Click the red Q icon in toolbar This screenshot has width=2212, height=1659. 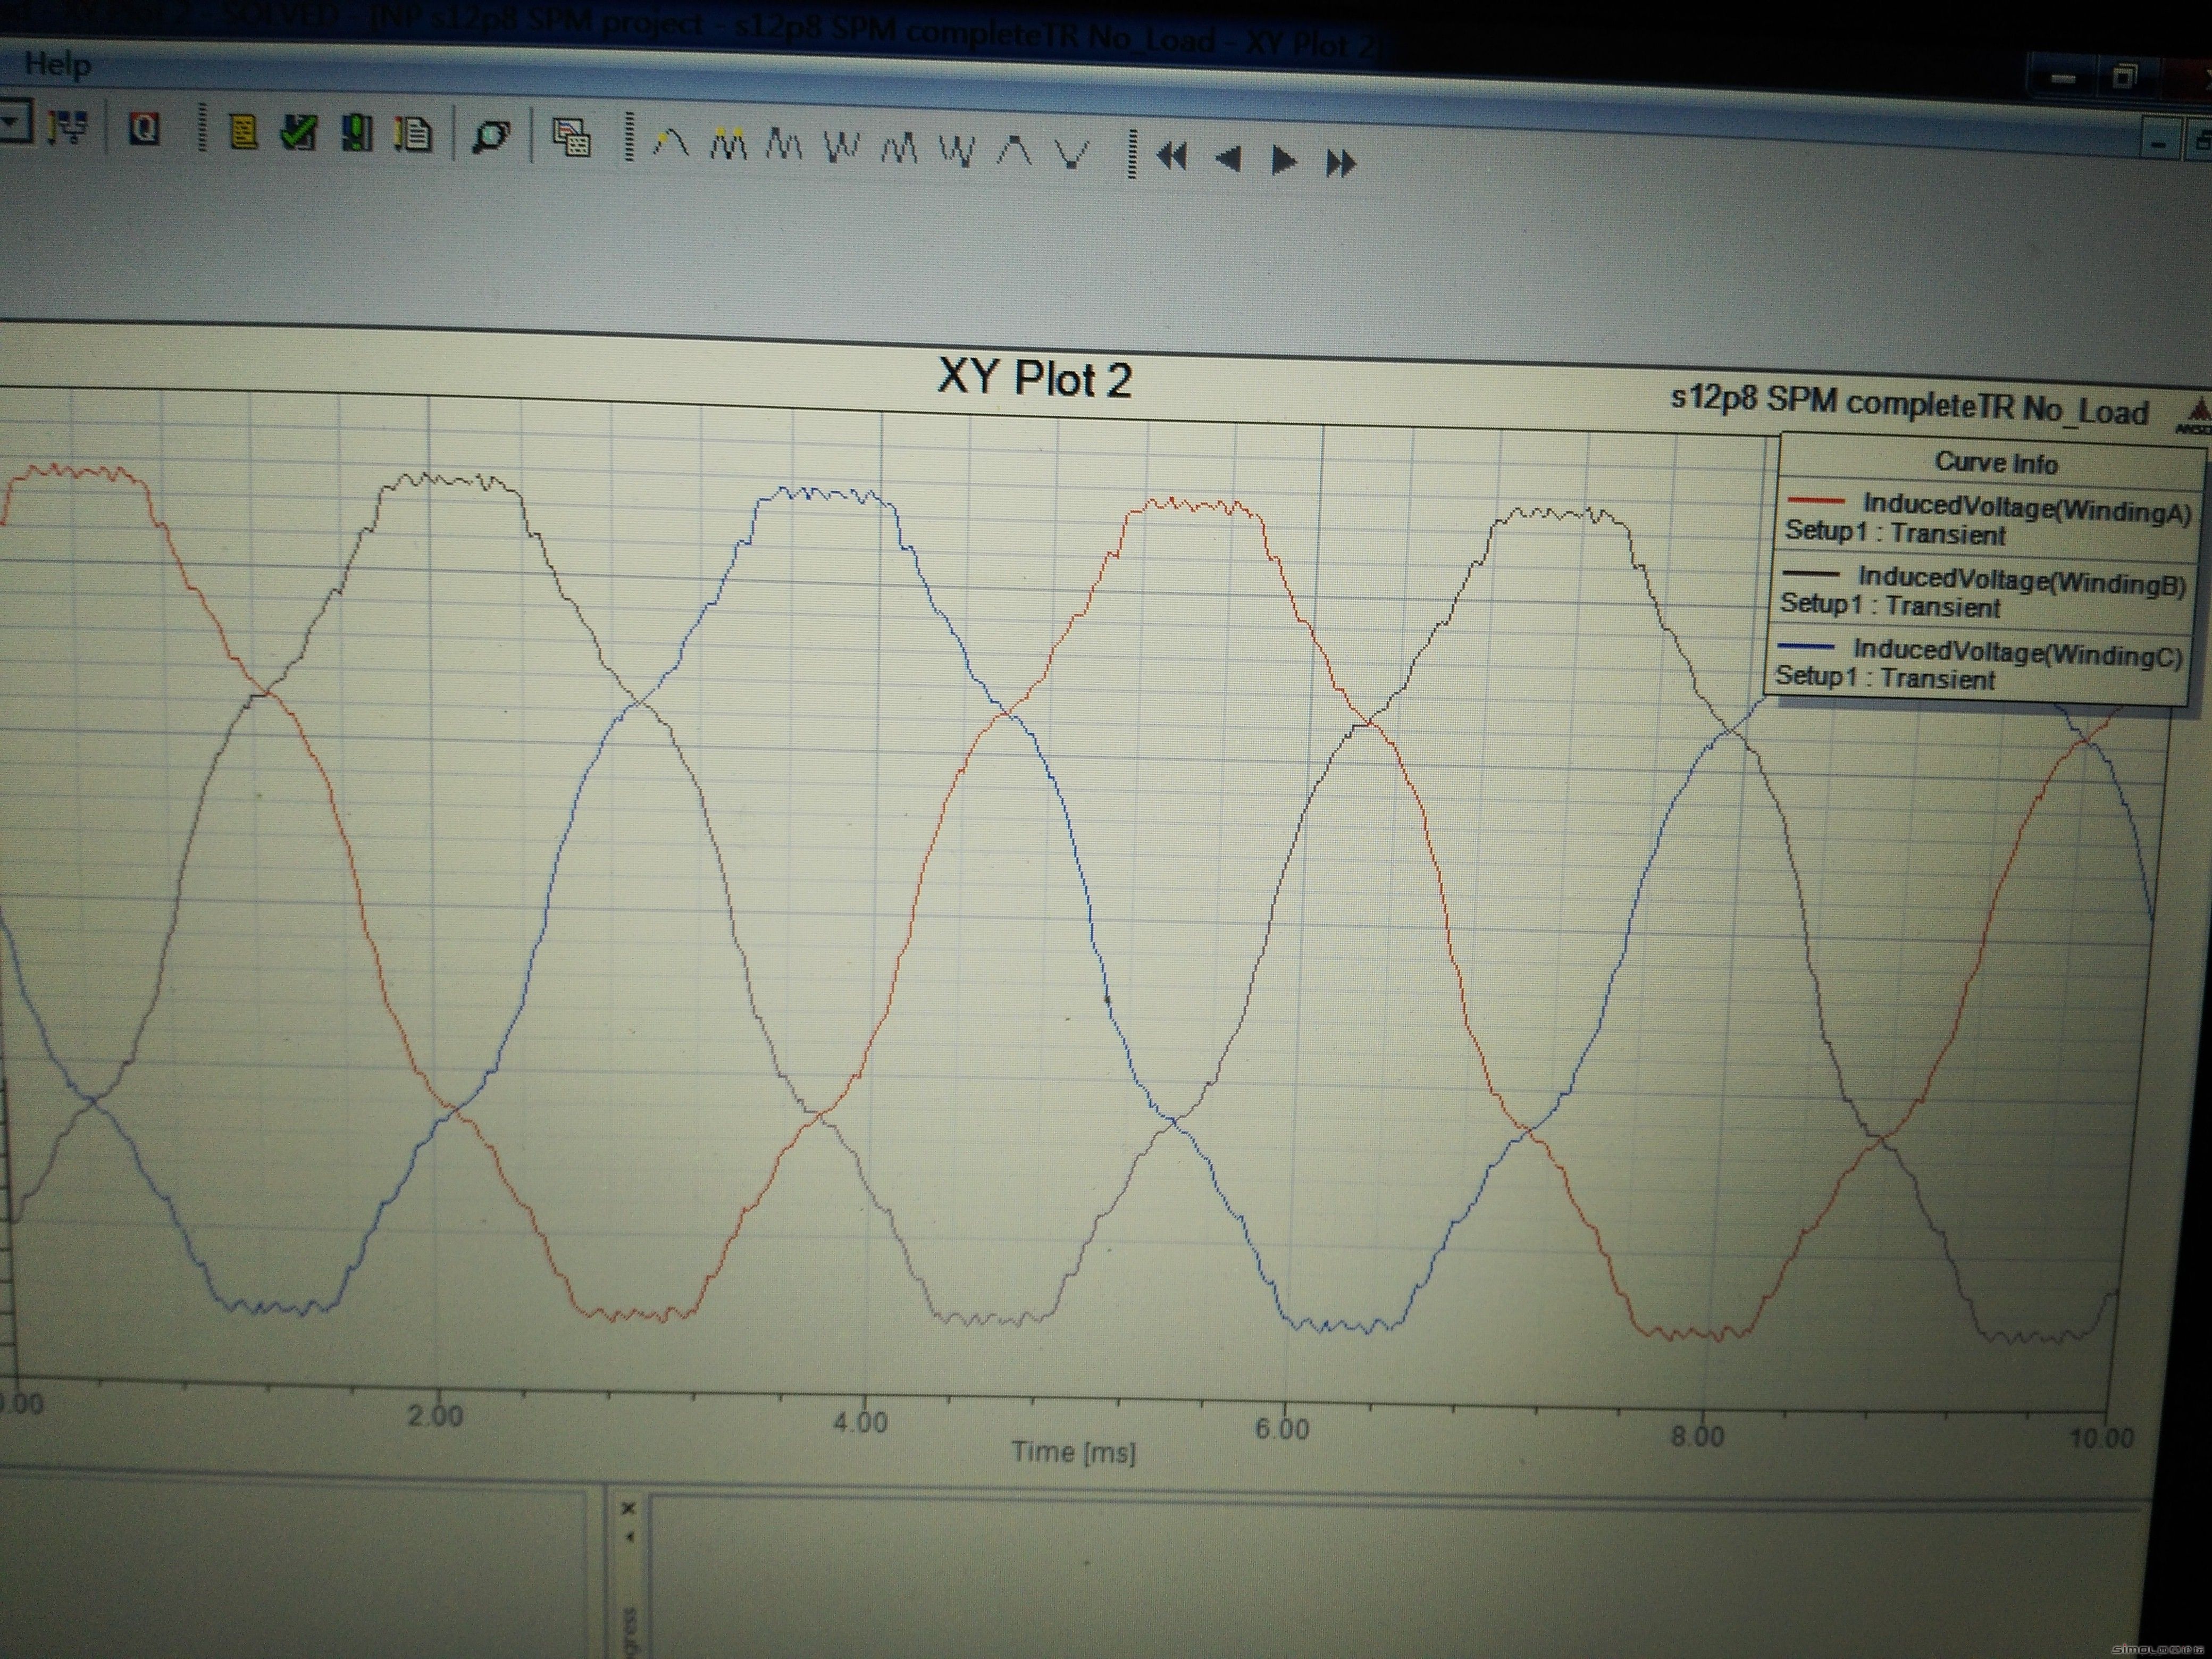click(144, 128)
